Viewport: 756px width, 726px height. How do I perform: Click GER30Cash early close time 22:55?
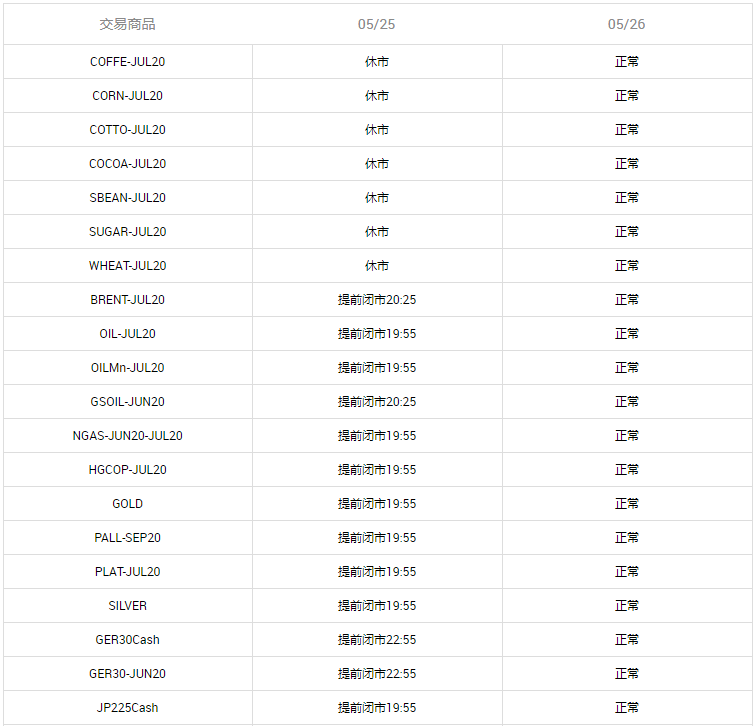377,640
